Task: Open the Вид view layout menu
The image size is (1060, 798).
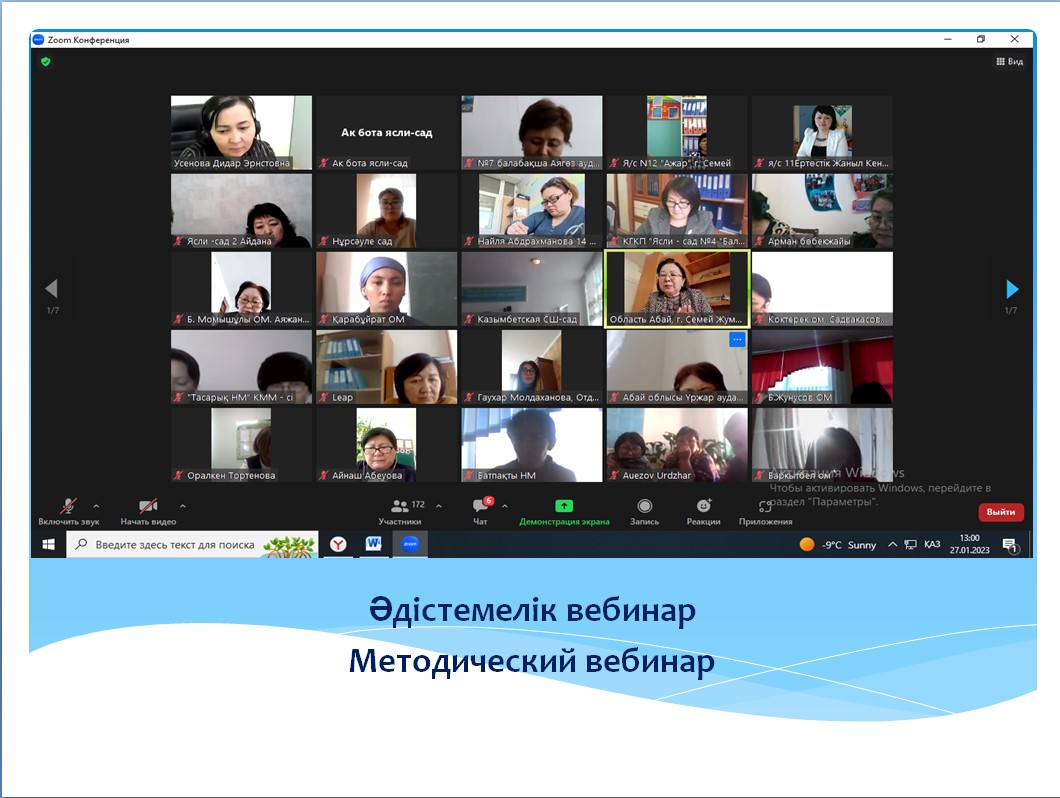Action: click(1009, 62)
